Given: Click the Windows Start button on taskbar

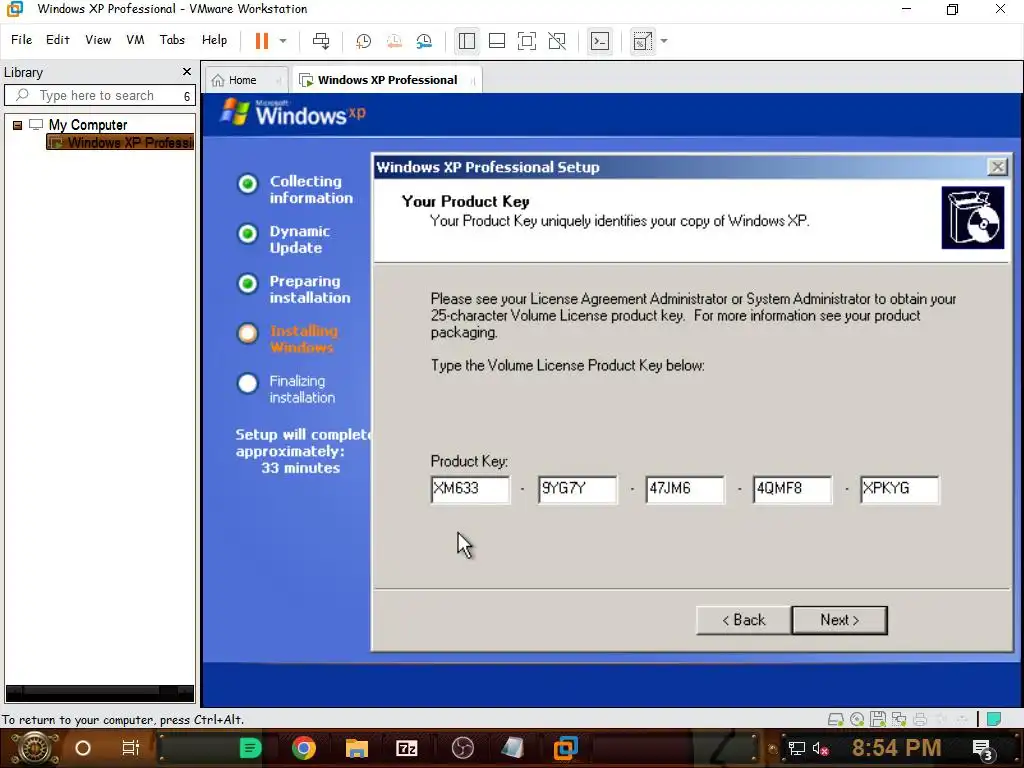Looking at the screenshot, I should coord(34,748).
